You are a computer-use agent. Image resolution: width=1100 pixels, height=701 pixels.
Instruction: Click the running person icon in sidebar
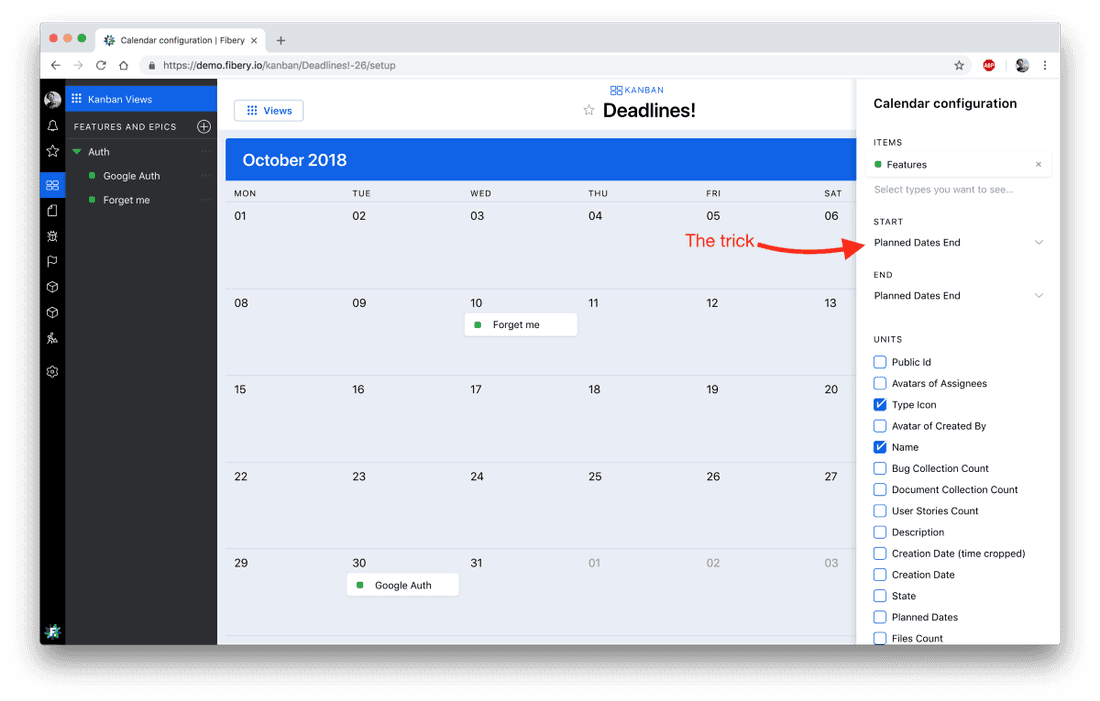(52, 338)
